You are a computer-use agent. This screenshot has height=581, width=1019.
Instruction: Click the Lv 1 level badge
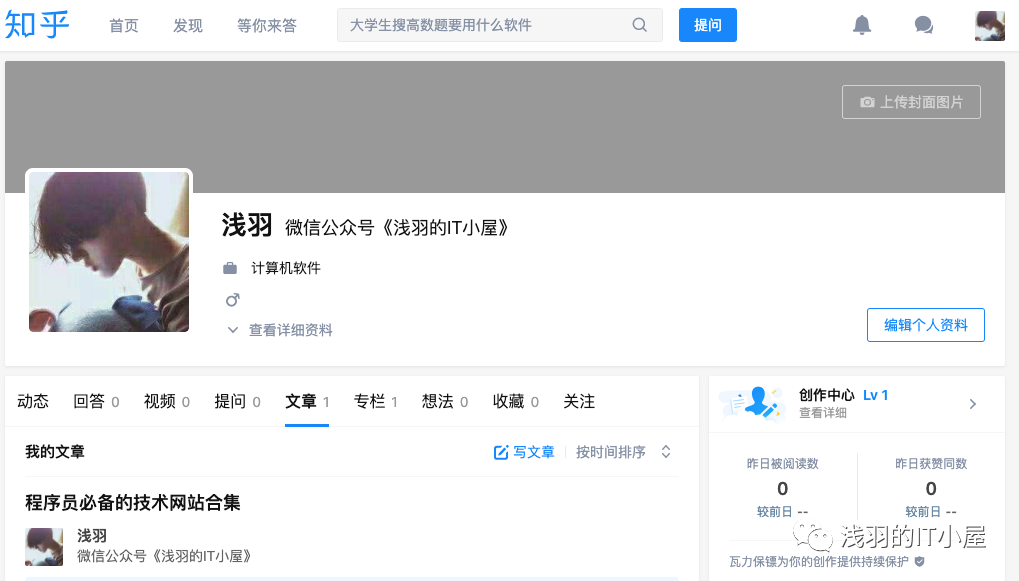pos(875,395)
